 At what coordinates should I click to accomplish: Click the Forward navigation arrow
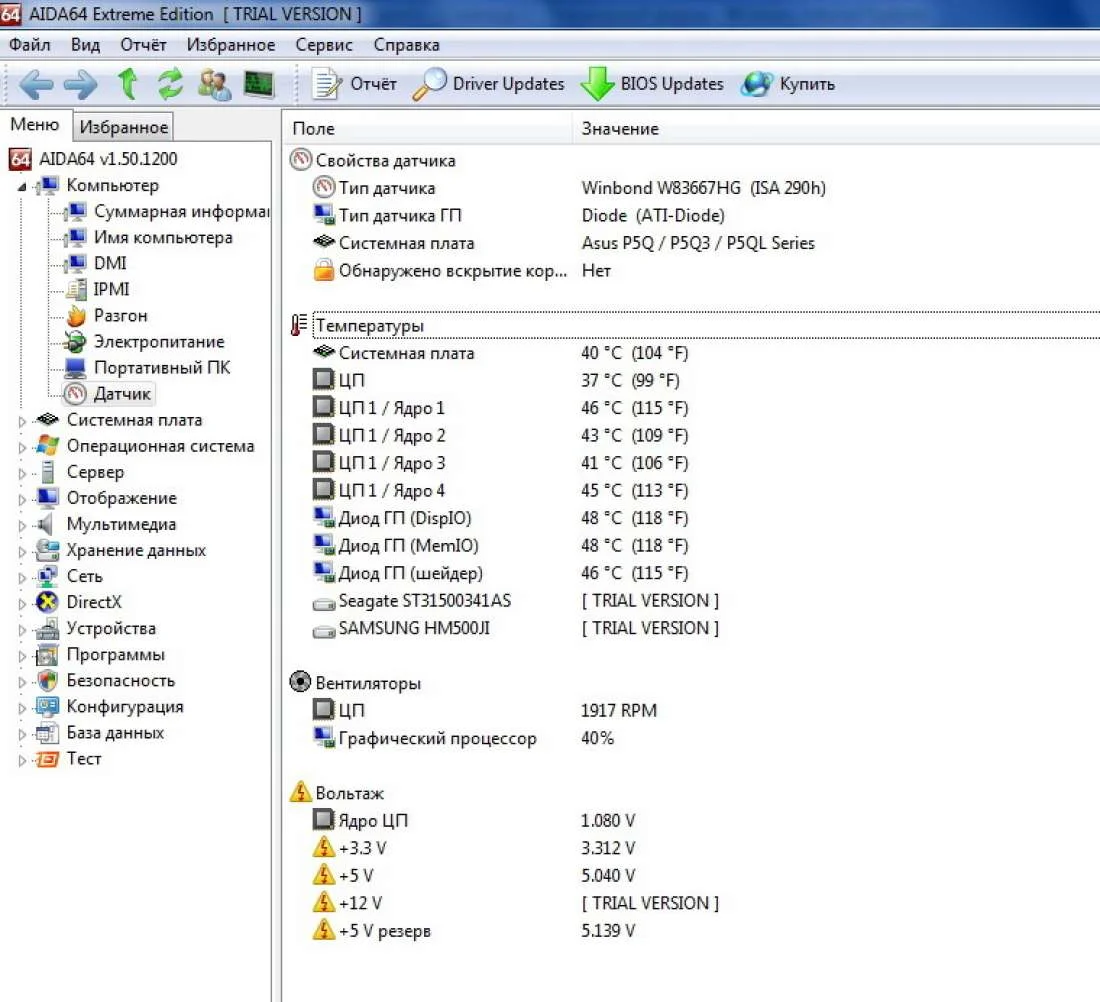click(80, 84)
